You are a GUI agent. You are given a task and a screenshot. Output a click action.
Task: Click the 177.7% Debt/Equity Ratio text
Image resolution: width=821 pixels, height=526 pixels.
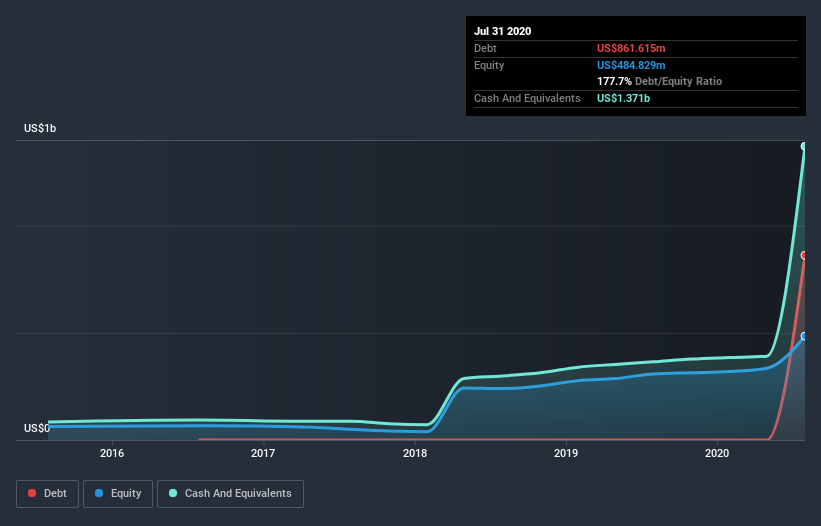point(659,82)
